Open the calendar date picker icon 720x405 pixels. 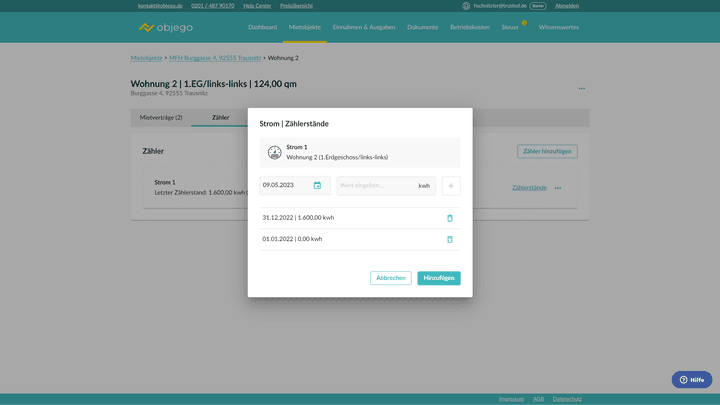tap(317, 186)
